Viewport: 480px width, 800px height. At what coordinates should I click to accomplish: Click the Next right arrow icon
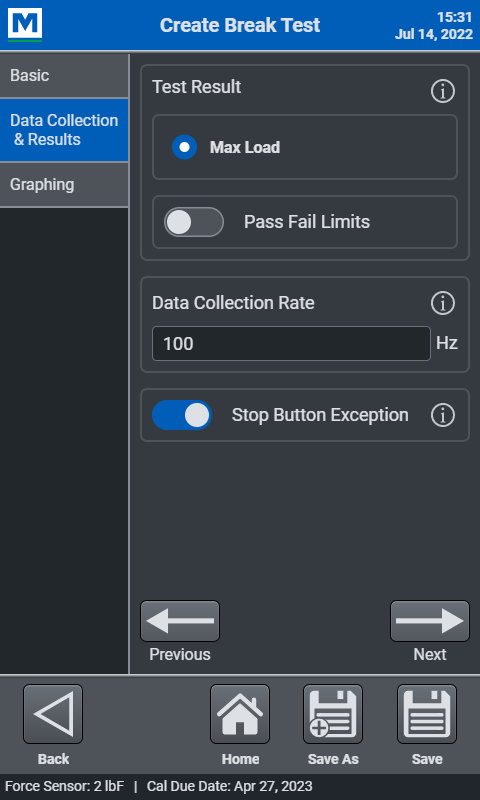tap(430, 621)
